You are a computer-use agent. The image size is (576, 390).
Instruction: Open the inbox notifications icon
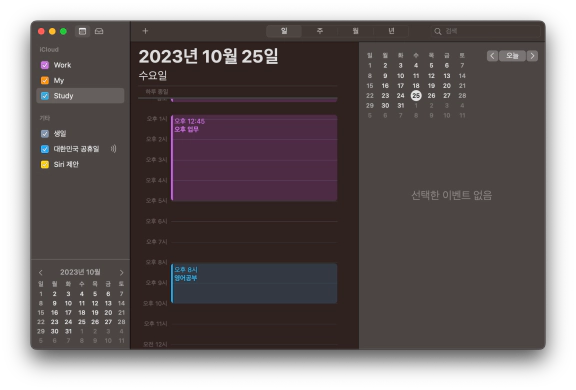(99, 31)
